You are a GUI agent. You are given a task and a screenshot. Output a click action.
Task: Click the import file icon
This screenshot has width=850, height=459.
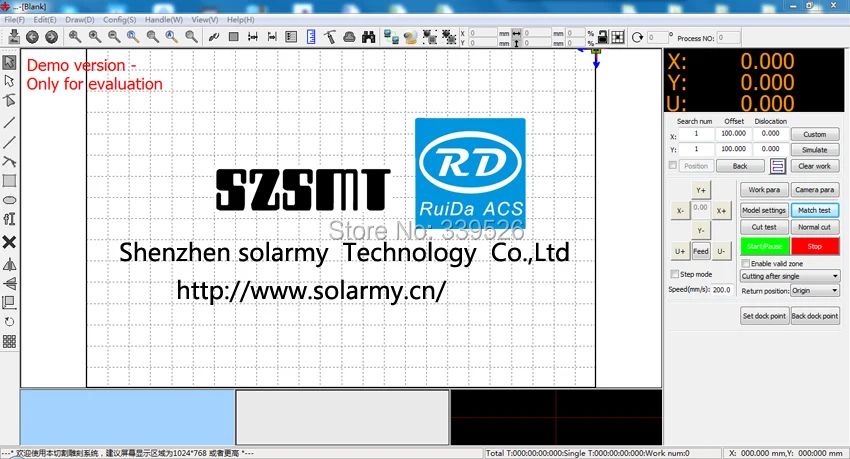coord(15,37)
